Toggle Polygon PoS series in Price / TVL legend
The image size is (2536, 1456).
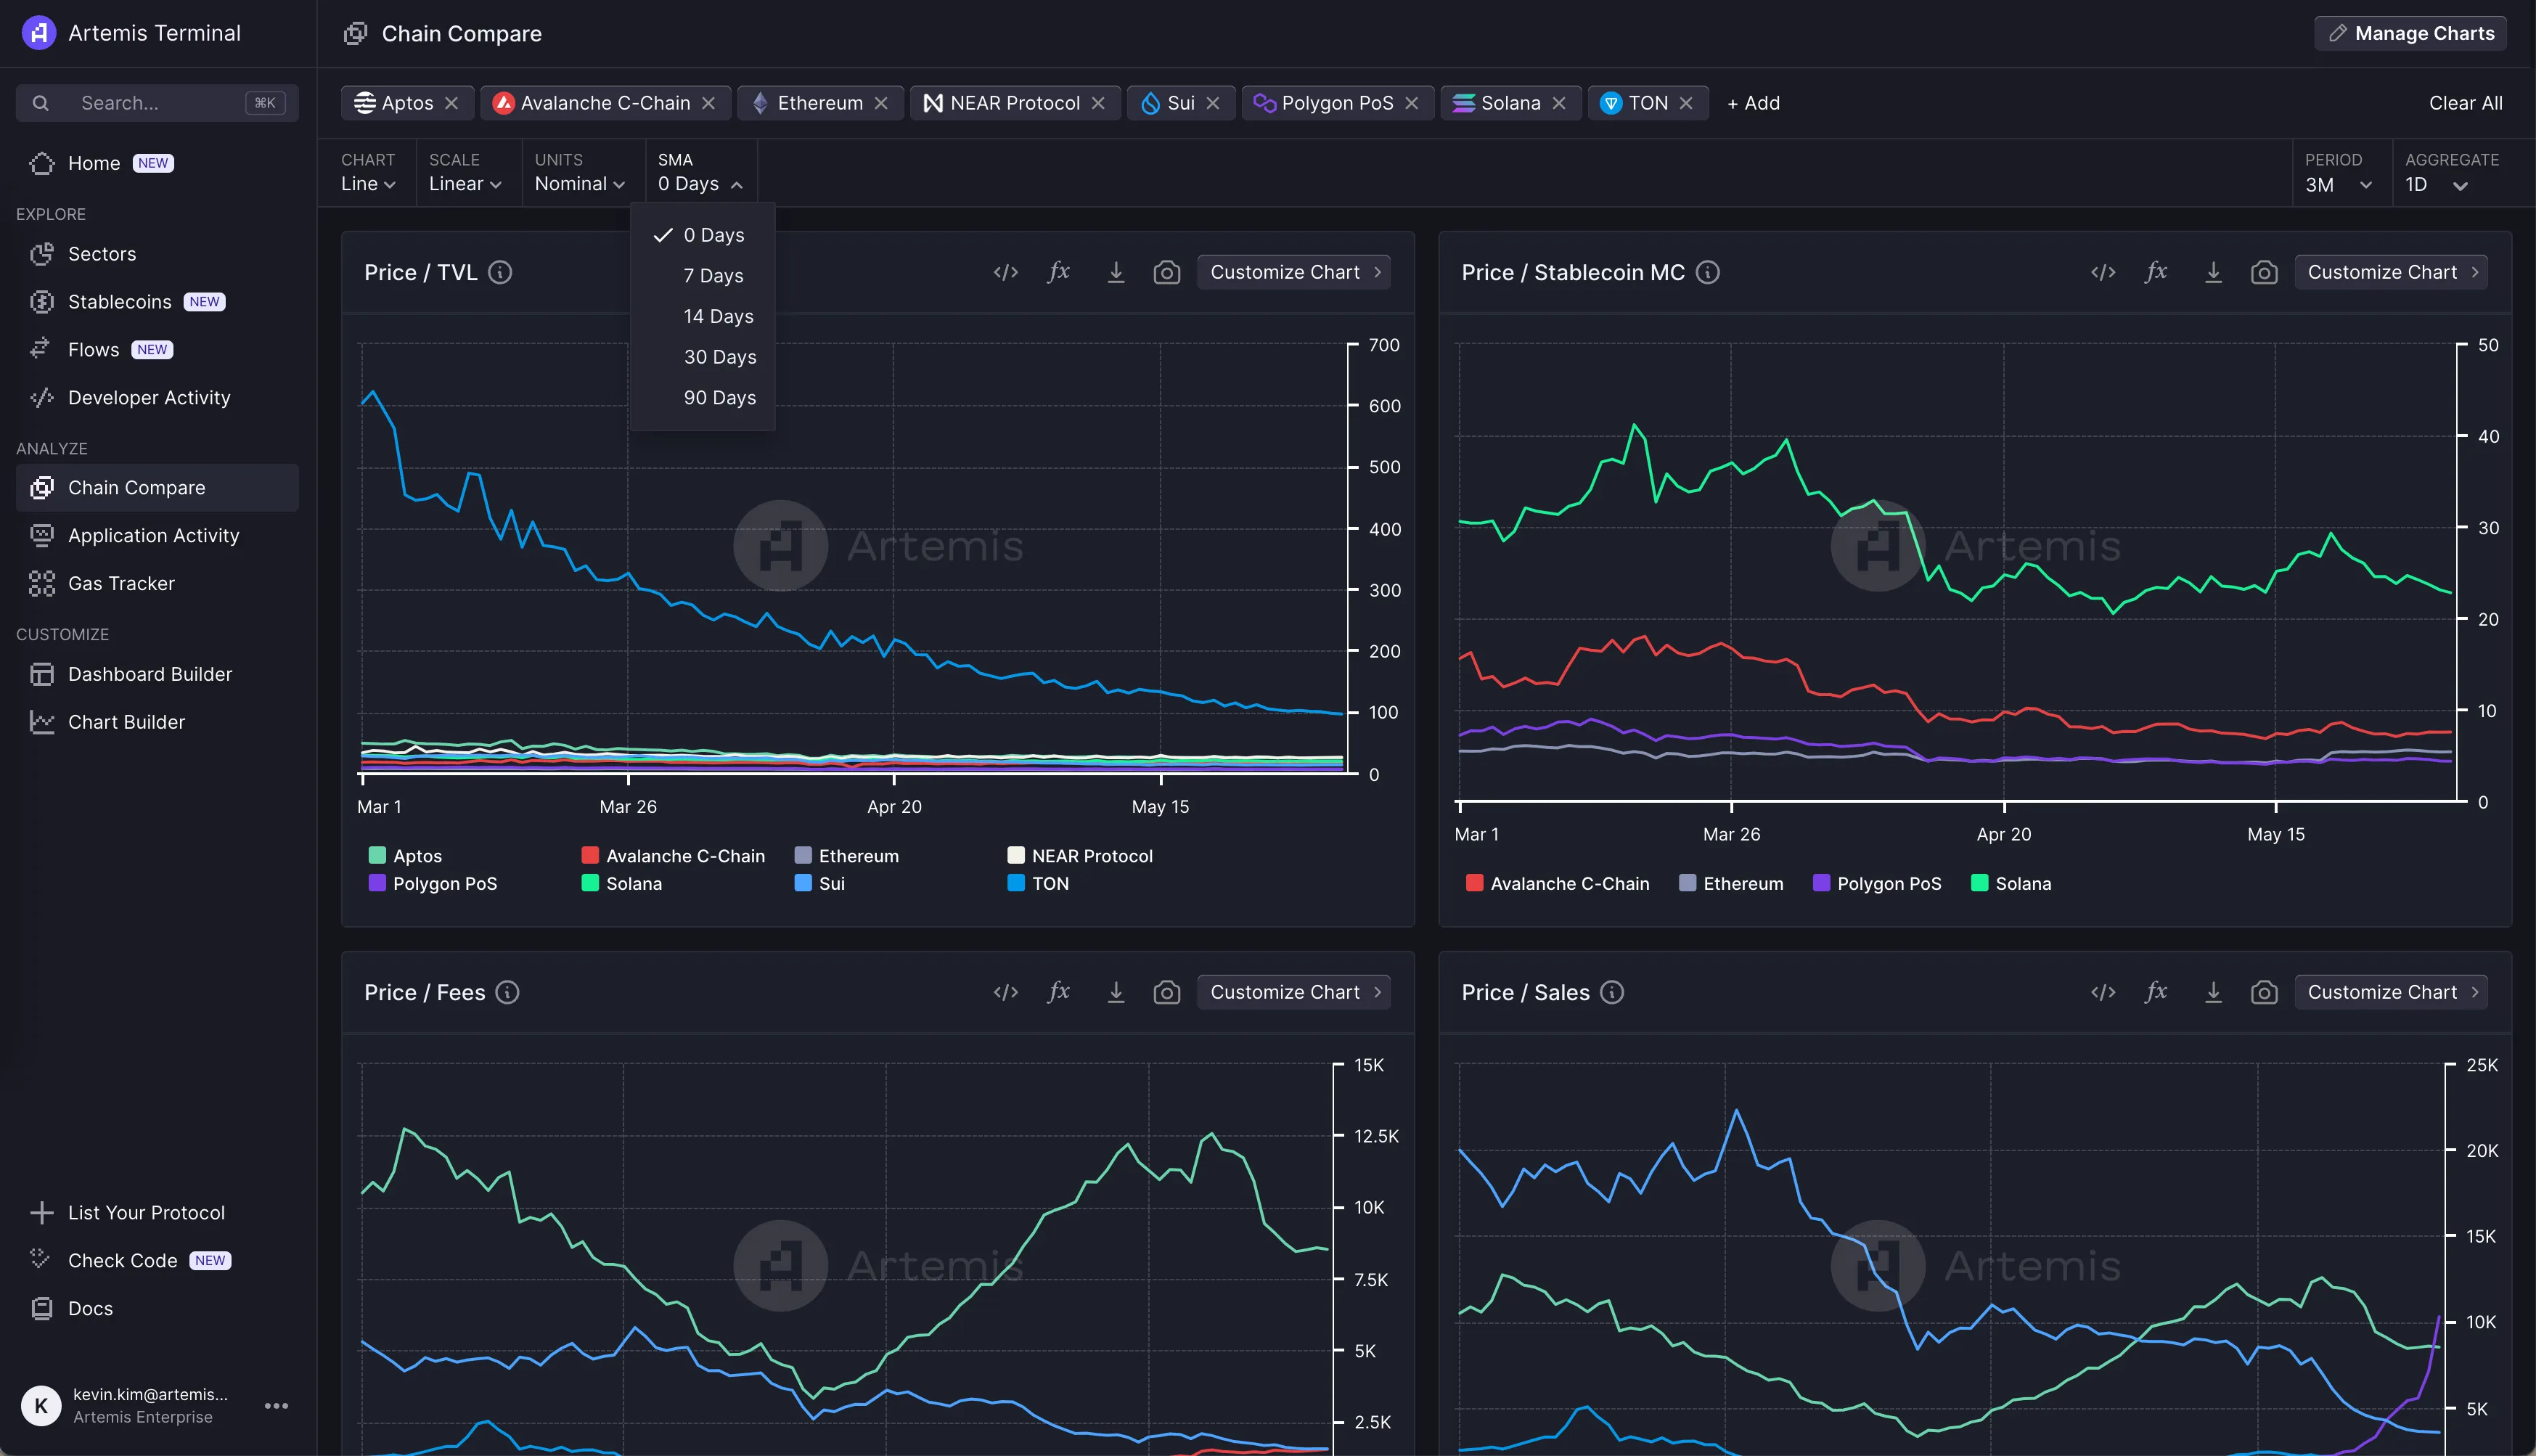click(433, 883)
